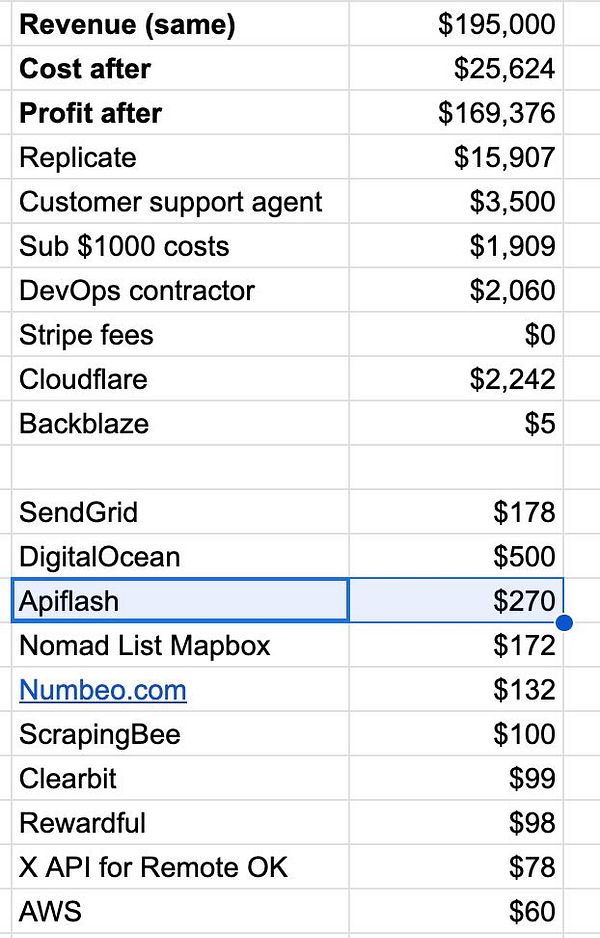The height and width of the screenshot is (938, 600).
Task: Click the Customer support agent cell
Action: point(180,201)
